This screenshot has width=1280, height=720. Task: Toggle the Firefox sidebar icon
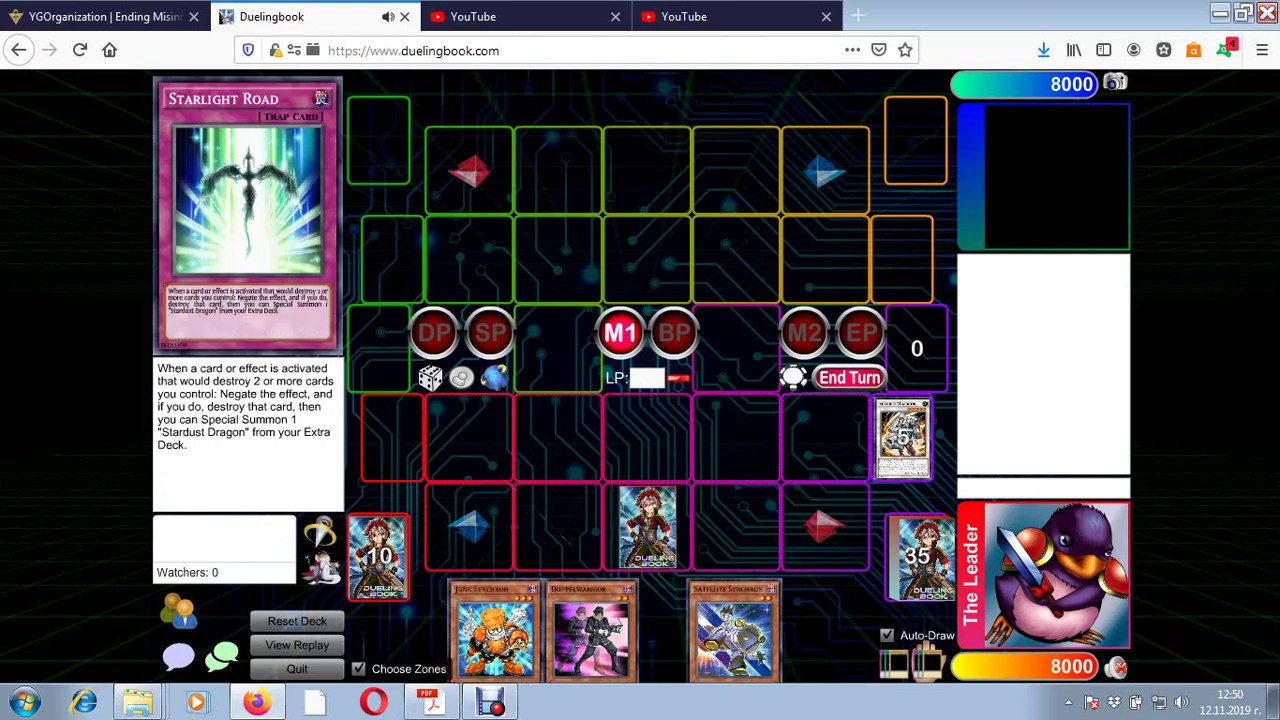[1104, 50]
